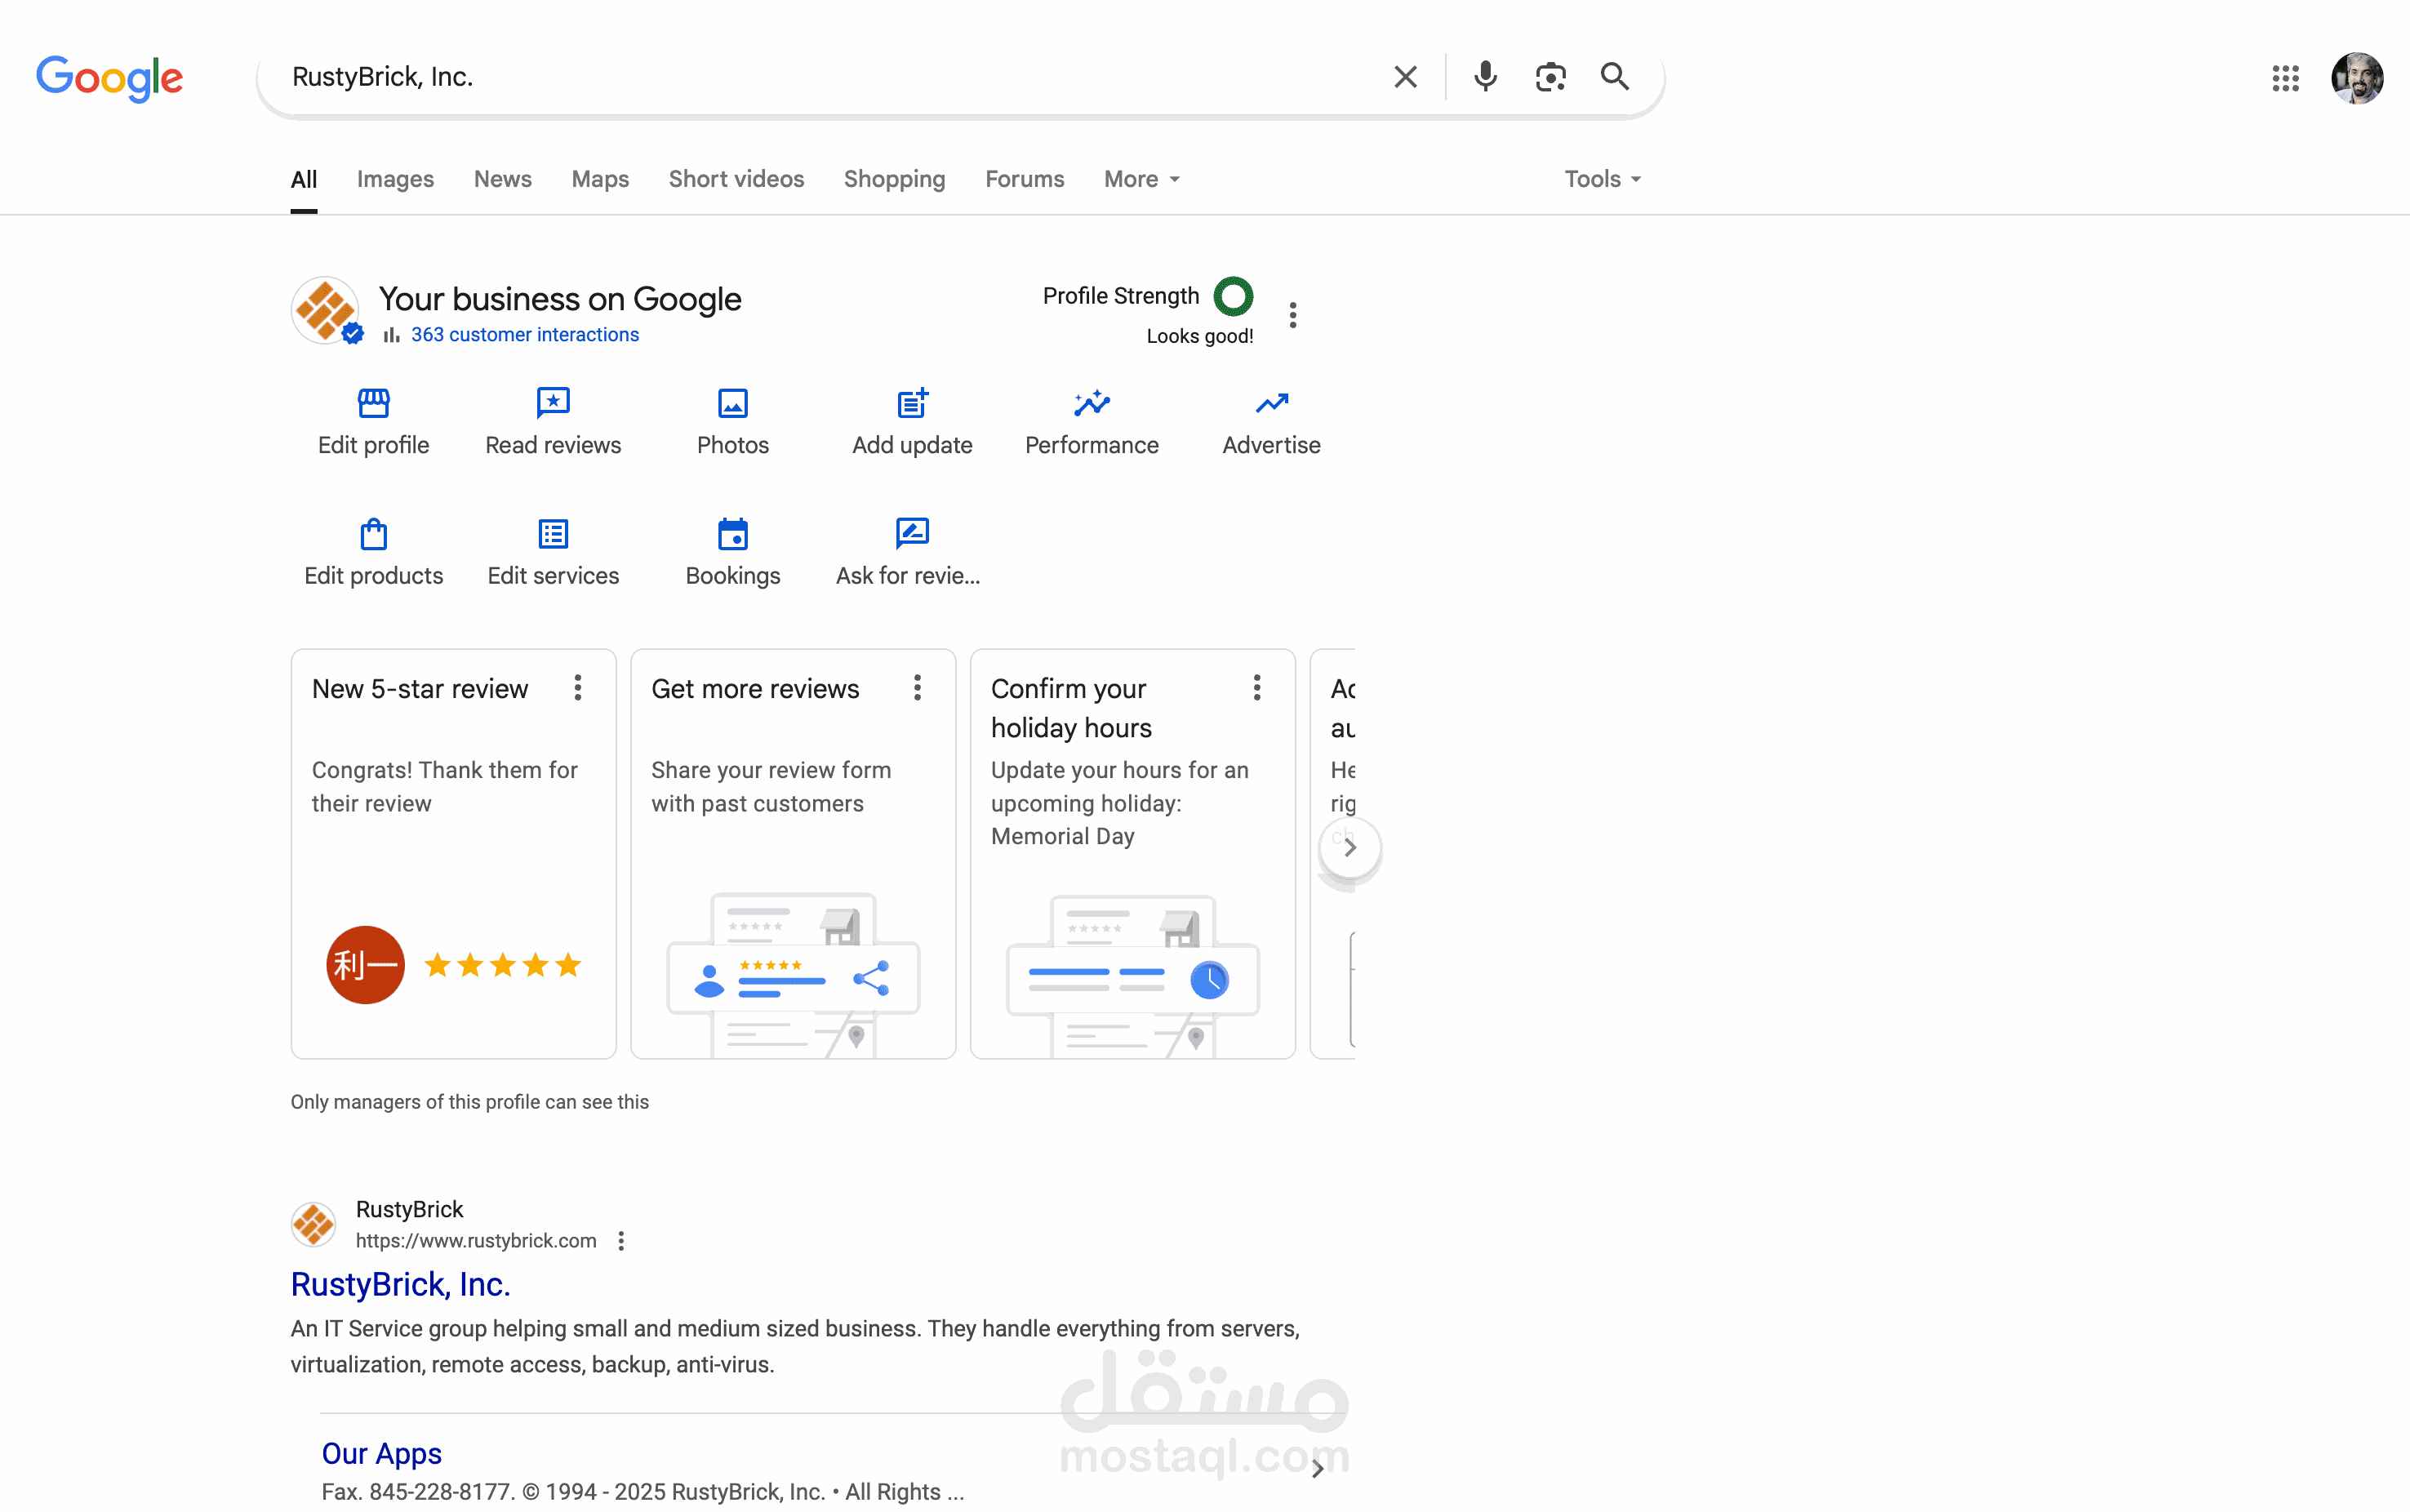The image size is (2410, 1512).
Task: Open Edit services list icon
Action: tap(553, 534)
